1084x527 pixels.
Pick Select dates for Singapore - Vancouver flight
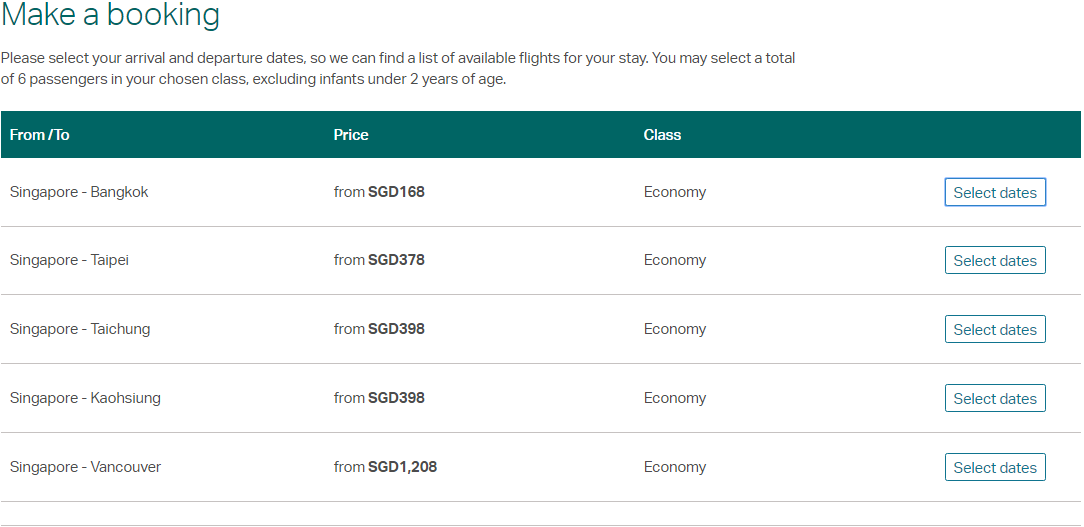tap(995, 467)
